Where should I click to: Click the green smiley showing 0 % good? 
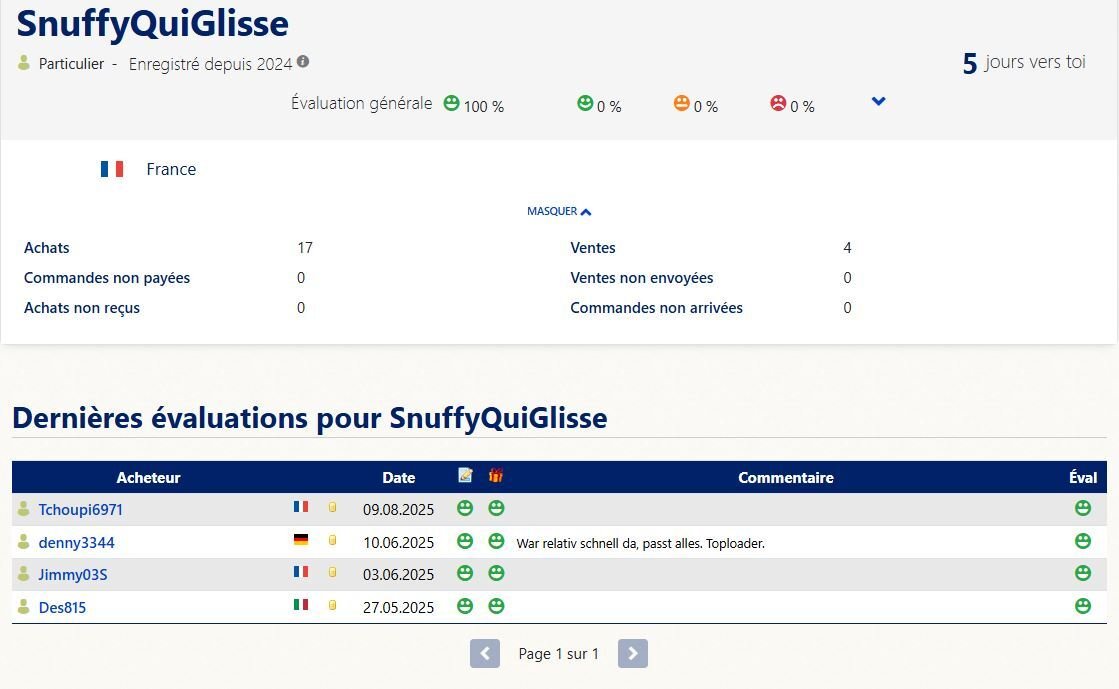585,103
